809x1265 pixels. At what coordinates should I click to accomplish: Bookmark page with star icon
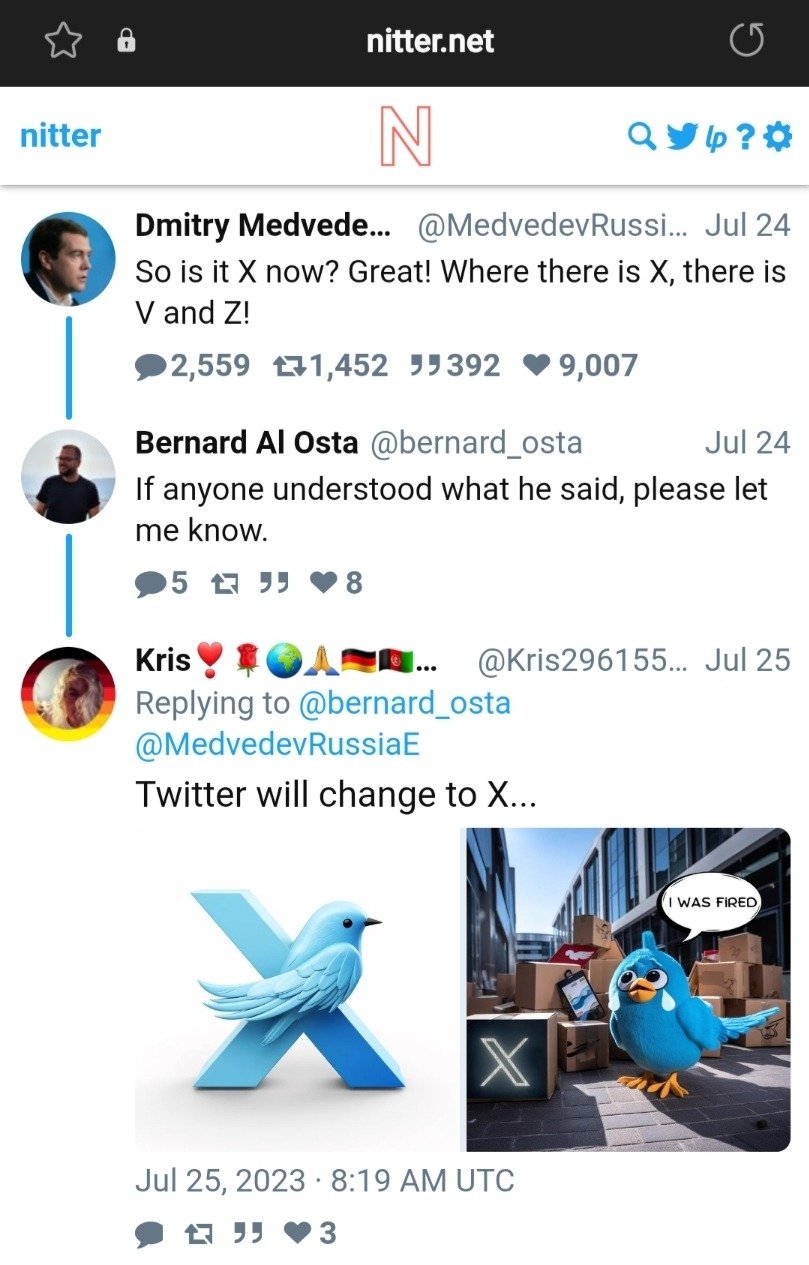coord(63,41)
